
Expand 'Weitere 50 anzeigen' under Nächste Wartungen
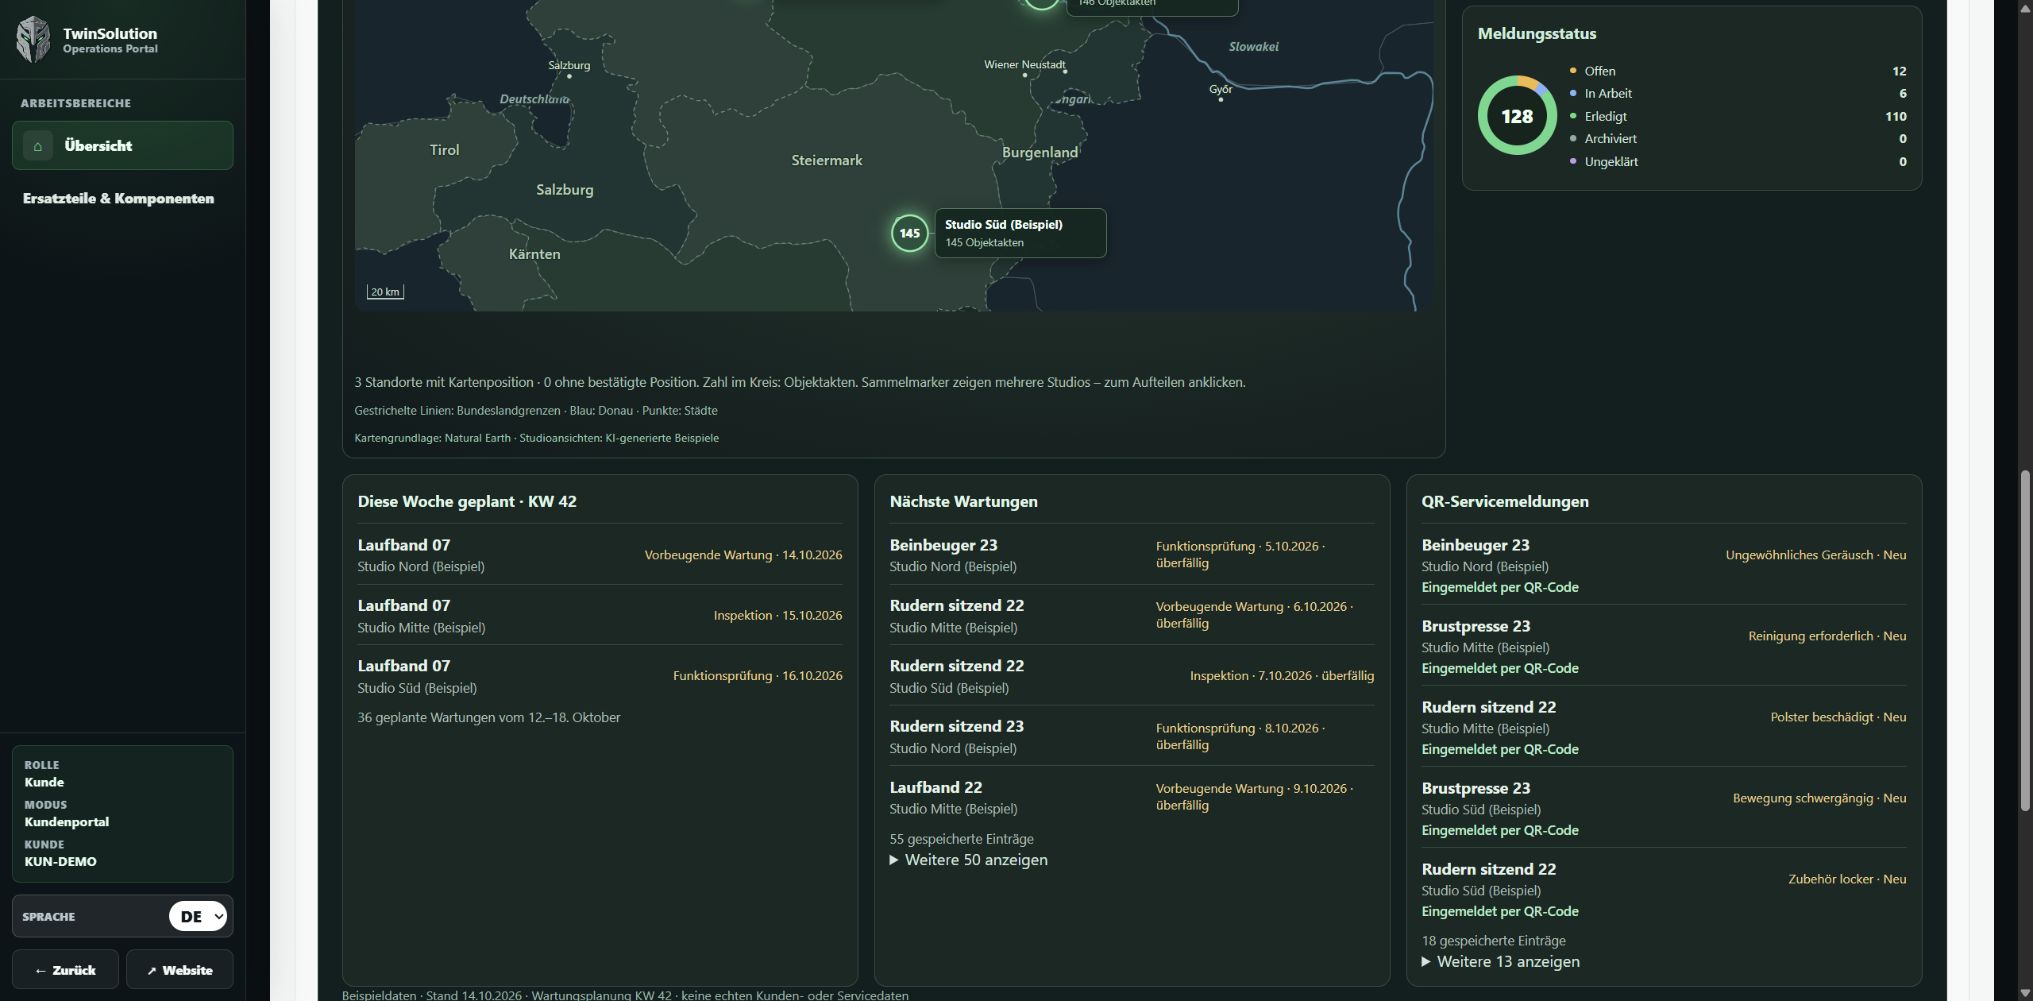(969, 860)
